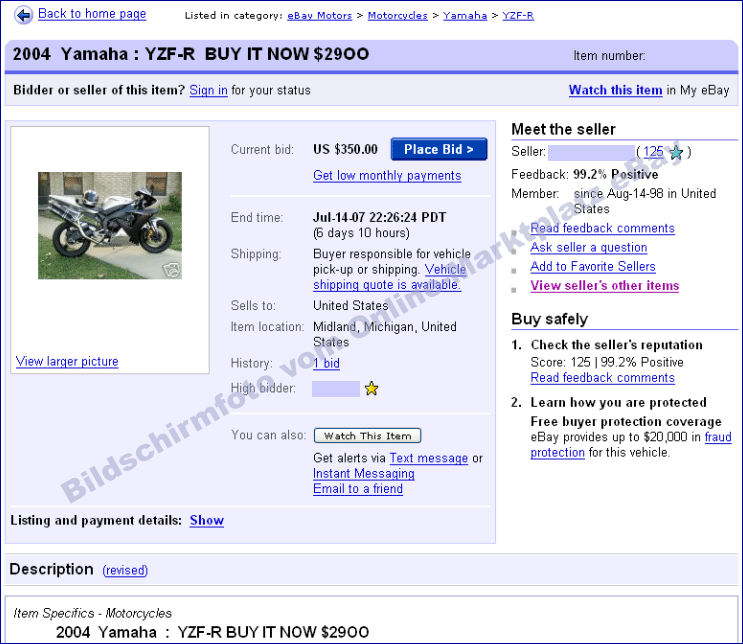The width and height of the screenshot is (743, 644).
Task: Open eBay Motors category link
Action: 319,16
